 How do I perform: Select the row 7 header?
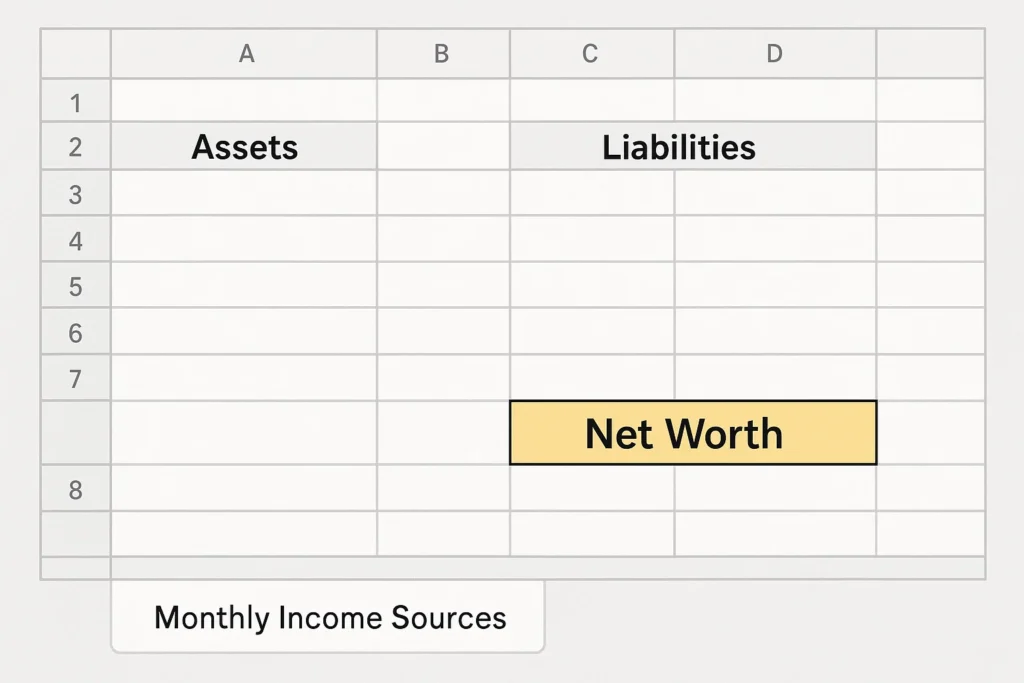click(76, 378)
